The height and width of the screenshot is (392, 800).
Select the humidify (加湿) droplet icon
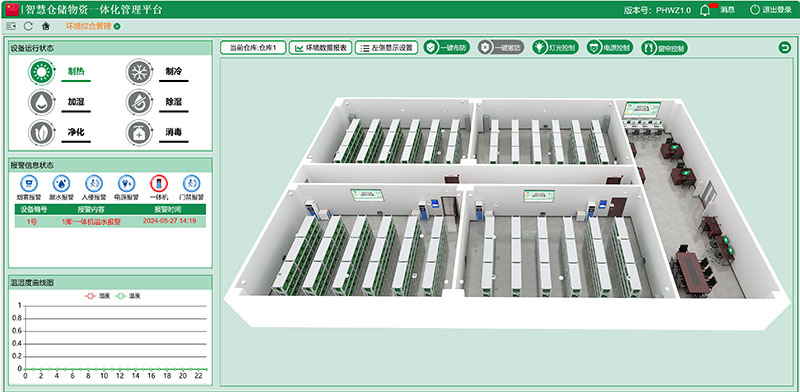[x=41, y=102]
